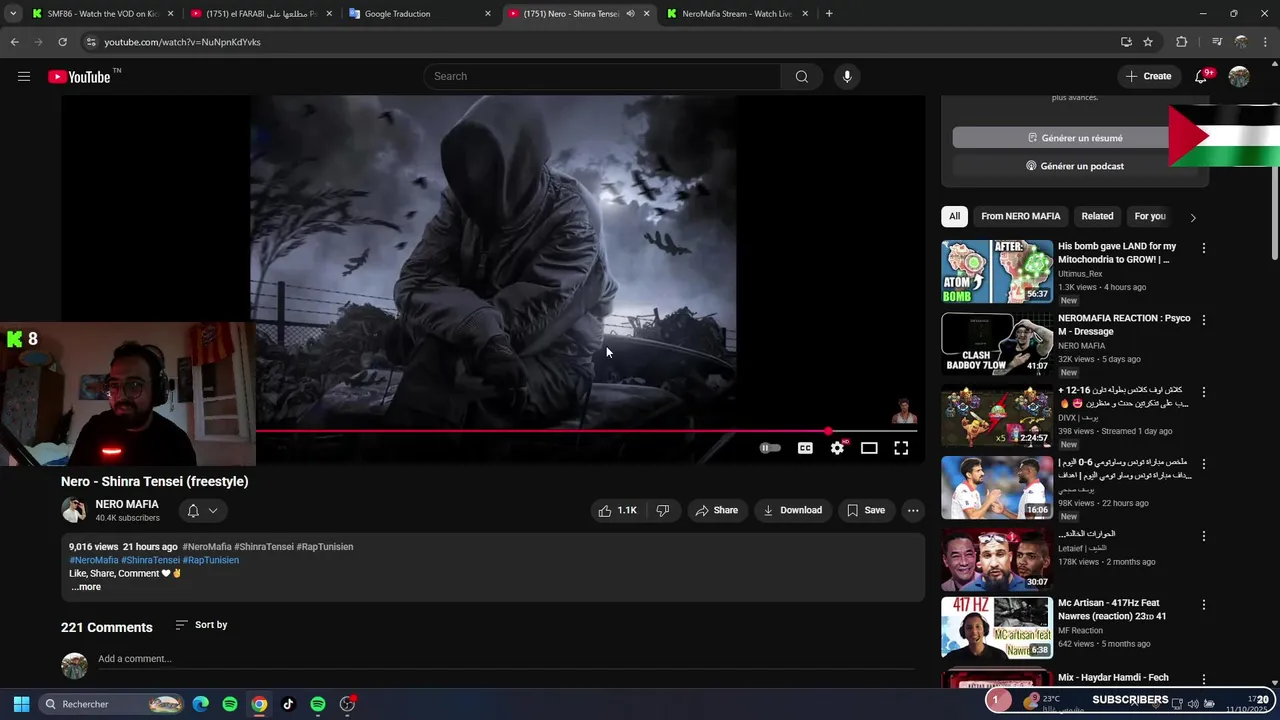This screenshot has width=1280, height=720.
Task: Click Générer un podcast button
Action: (1074, 166)
